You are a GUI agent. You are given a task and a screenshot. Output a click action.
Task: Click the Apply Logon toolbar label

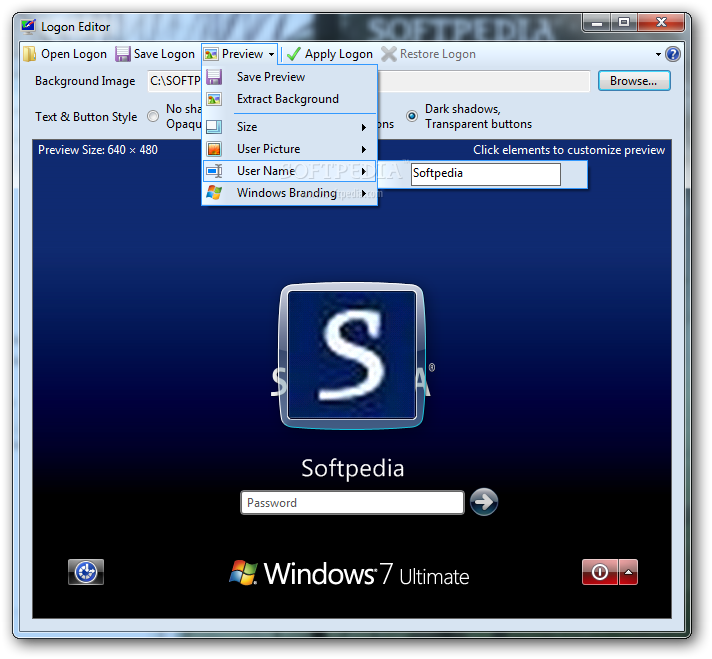pos(338,54)
